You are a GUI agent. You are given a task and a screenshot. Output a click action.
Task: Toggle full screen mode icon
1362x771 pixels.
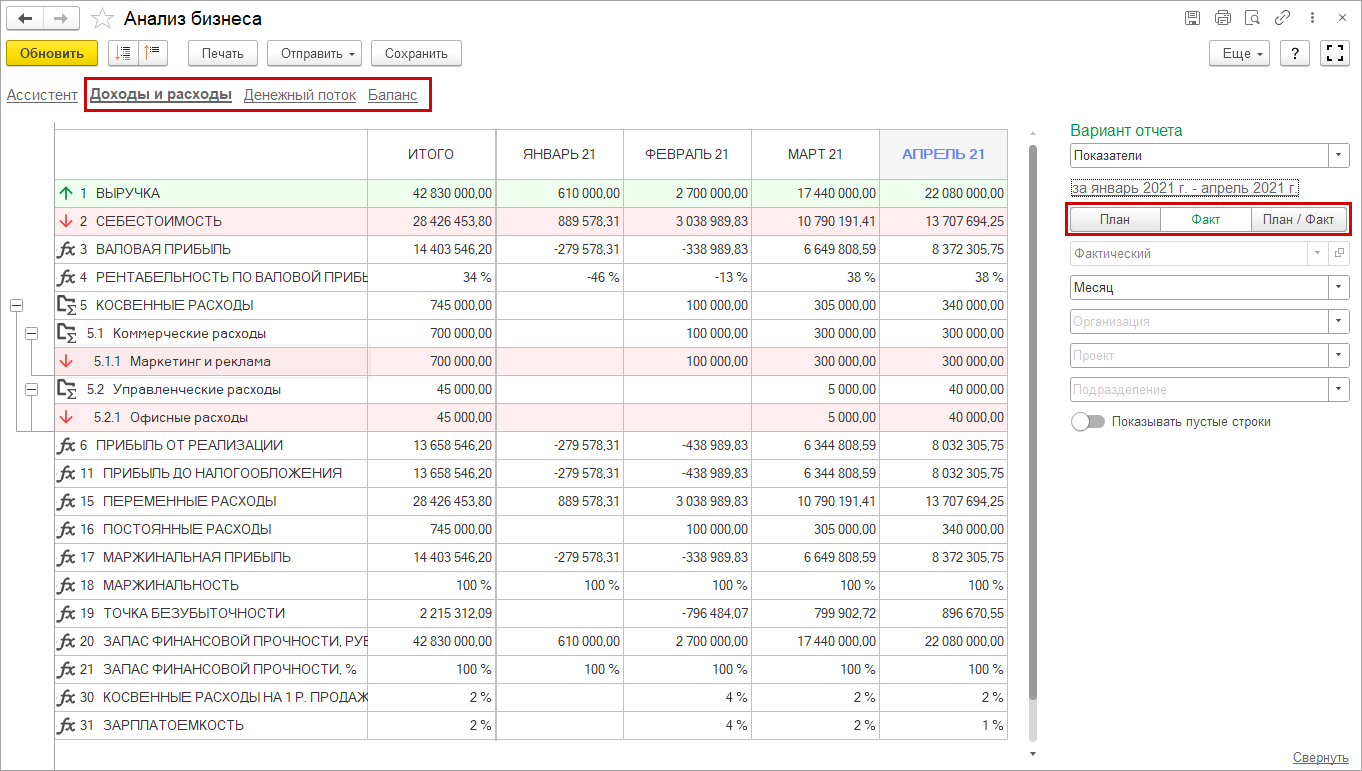(x=1335, y=53)
